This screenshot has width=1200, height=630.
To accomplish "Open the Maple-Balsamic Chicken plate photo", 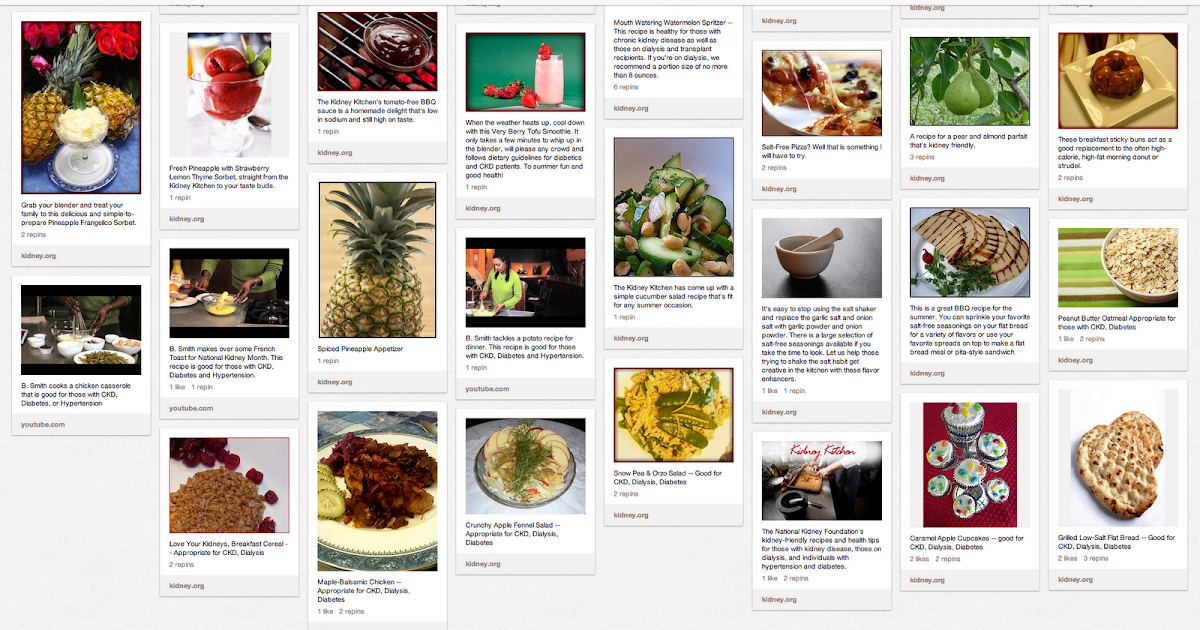I will point(377,491).
